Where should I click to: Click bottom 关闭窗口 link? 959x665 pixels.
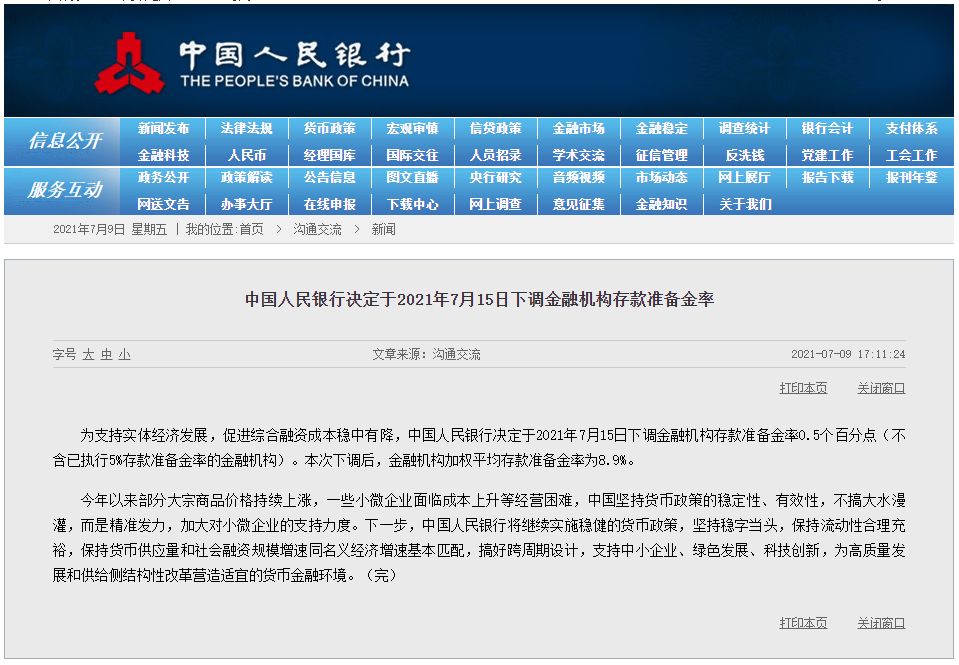pos(881,623)
